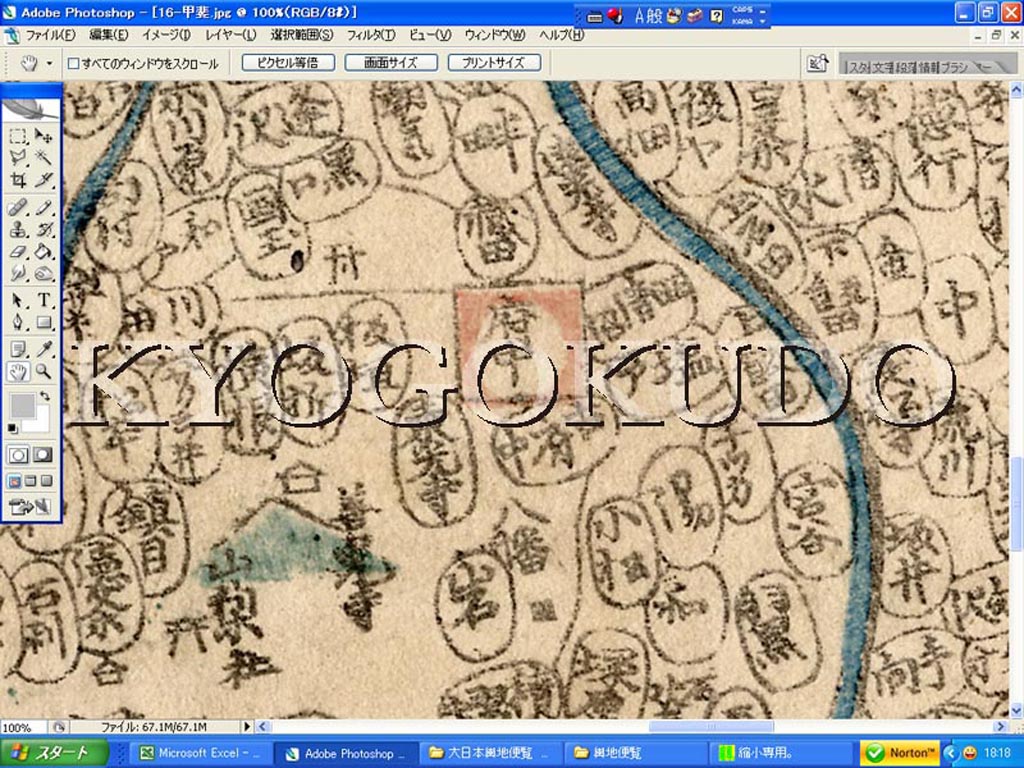
Task: Click the foreground color swatch
Action: 22,406
